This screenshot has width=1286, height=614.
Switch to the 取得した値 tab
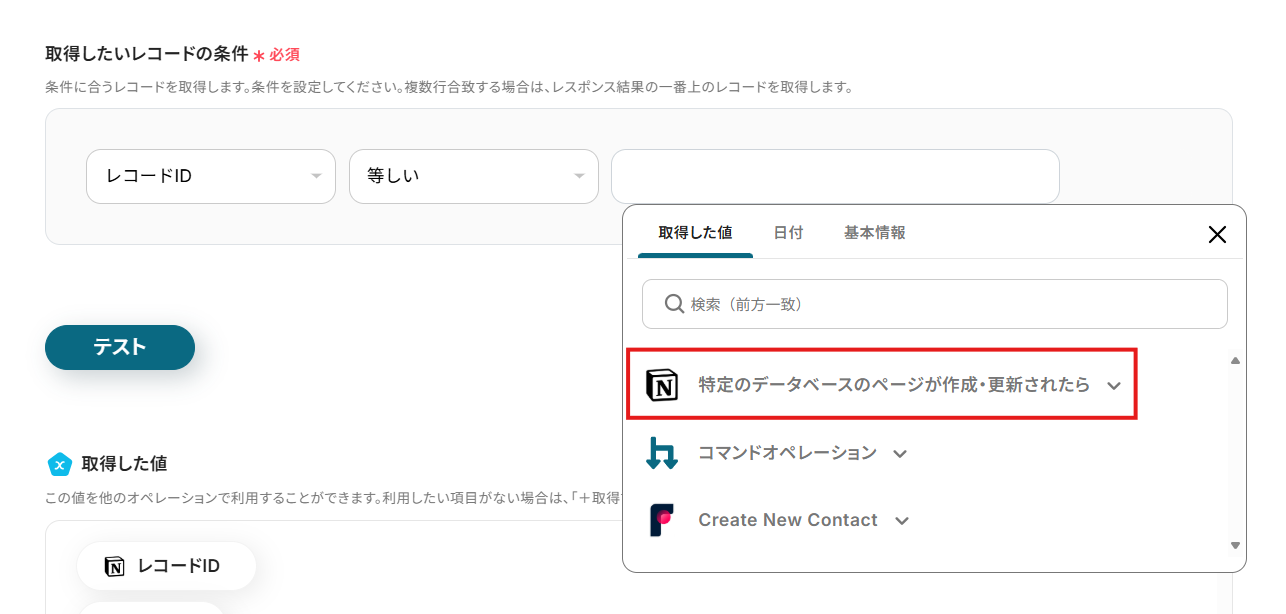[695, 232]
